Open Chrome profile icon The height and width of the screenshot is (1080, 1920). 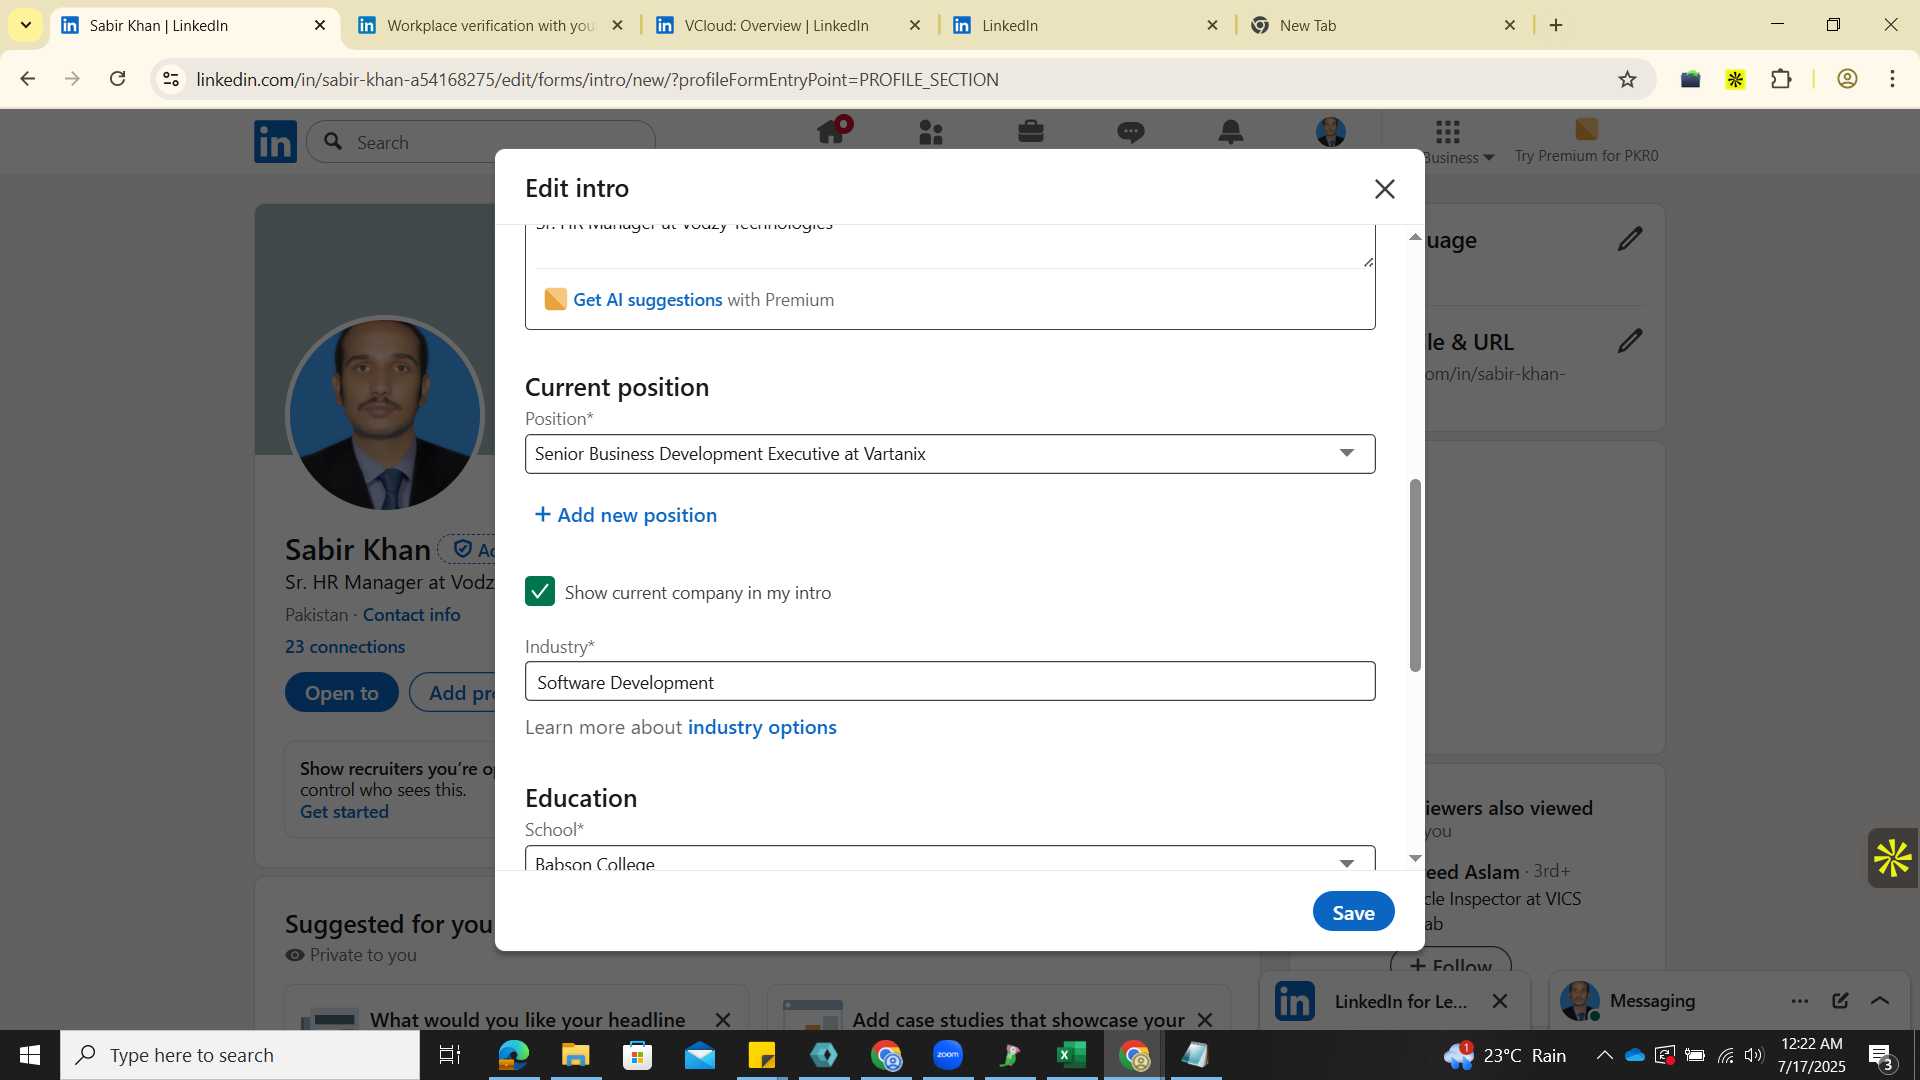click(x=1847, y=79)
